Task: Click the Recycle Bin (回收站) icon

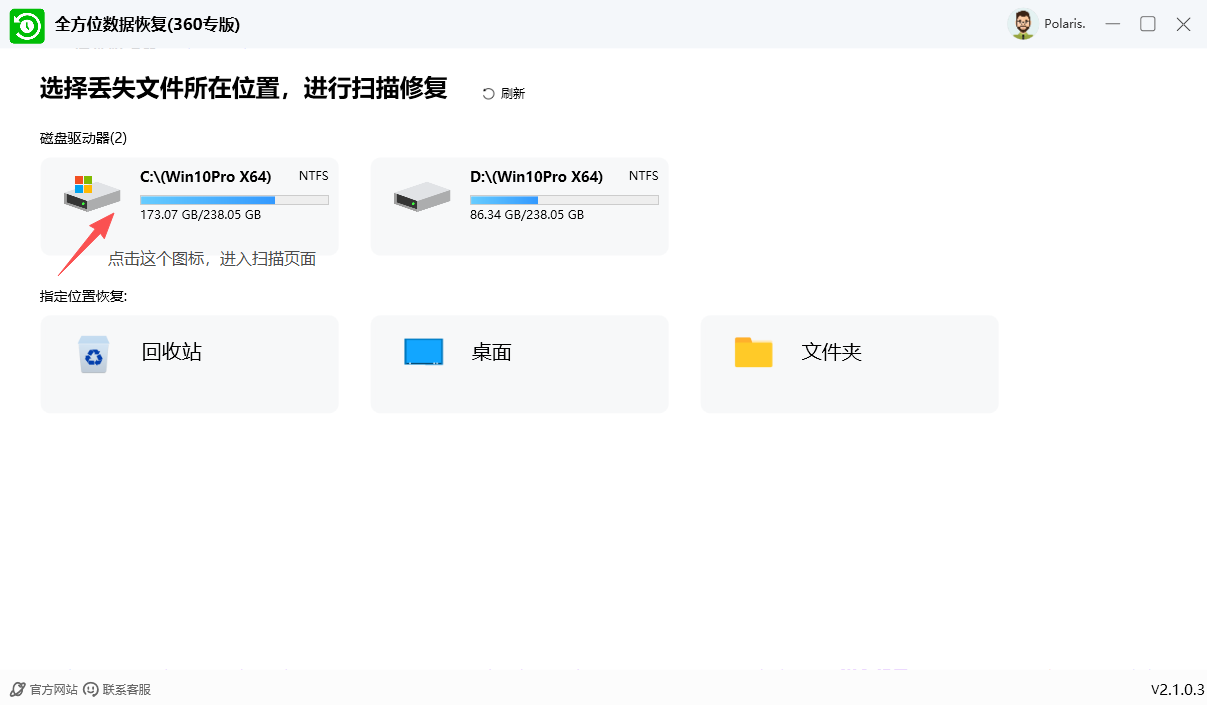Action: 93,352
